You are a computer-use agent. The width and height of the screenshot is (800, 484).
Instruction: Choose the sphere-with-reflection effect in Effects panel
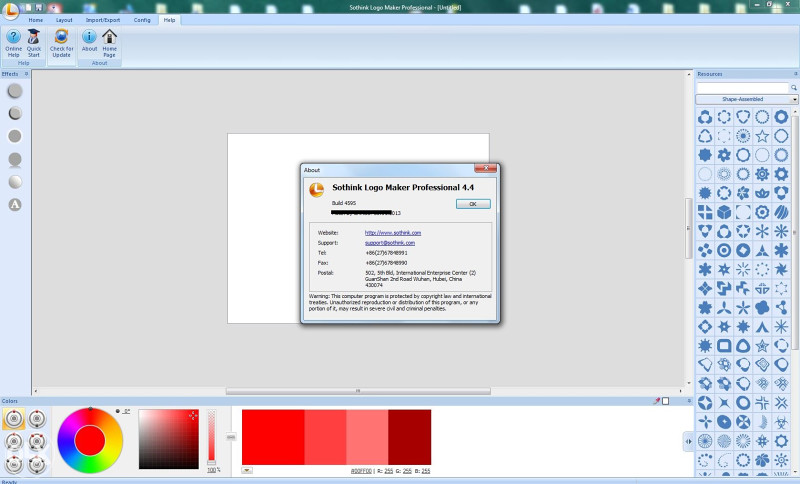[x=15, y=160]
